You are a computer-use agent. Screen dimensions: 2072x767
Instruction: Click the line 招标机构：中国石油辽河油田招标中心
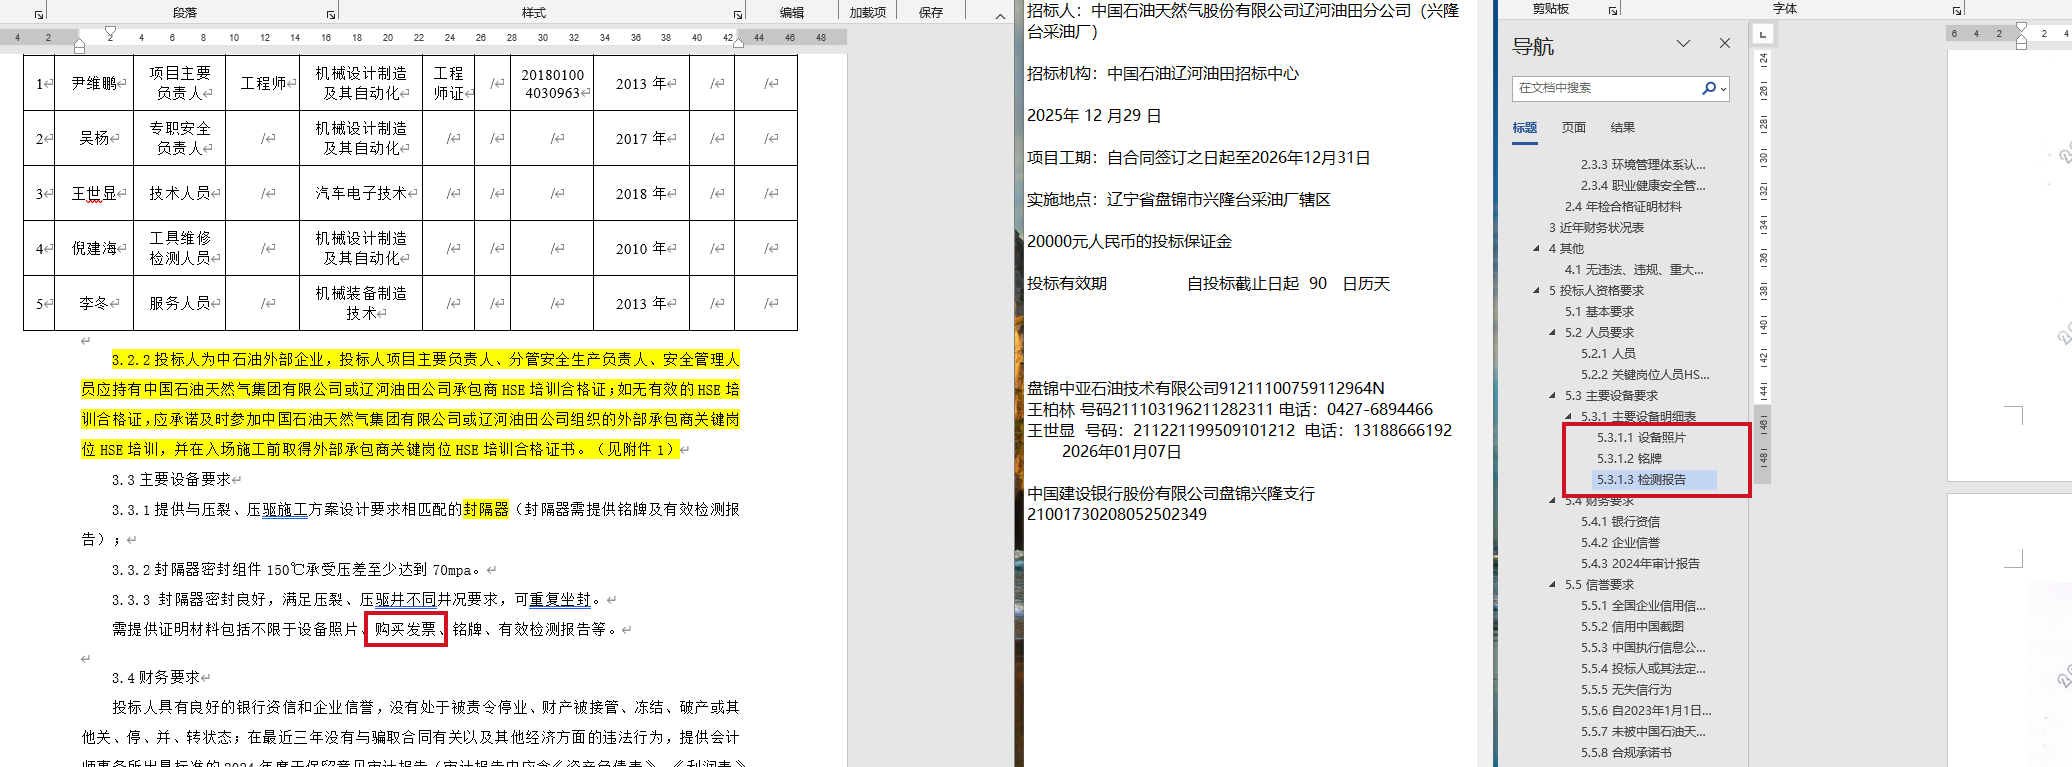1162,73
